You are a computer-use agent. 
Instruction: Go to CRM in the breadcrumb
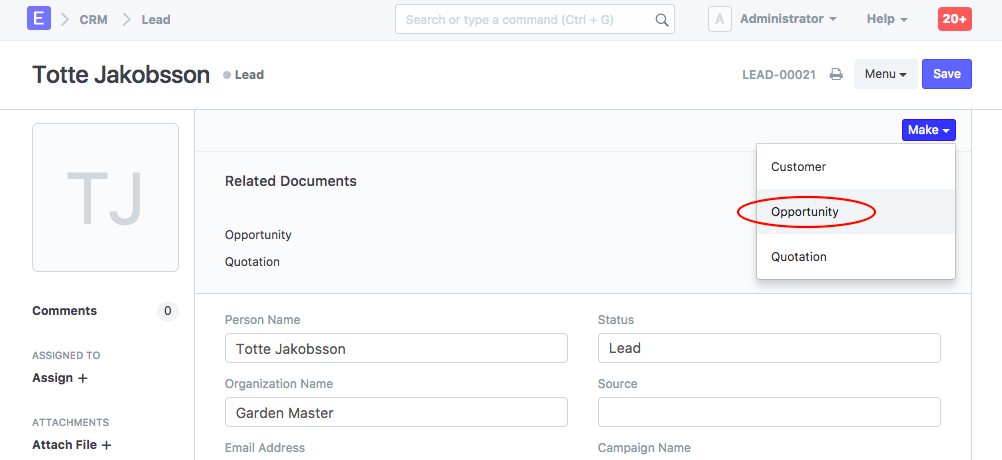click(93, 20)
